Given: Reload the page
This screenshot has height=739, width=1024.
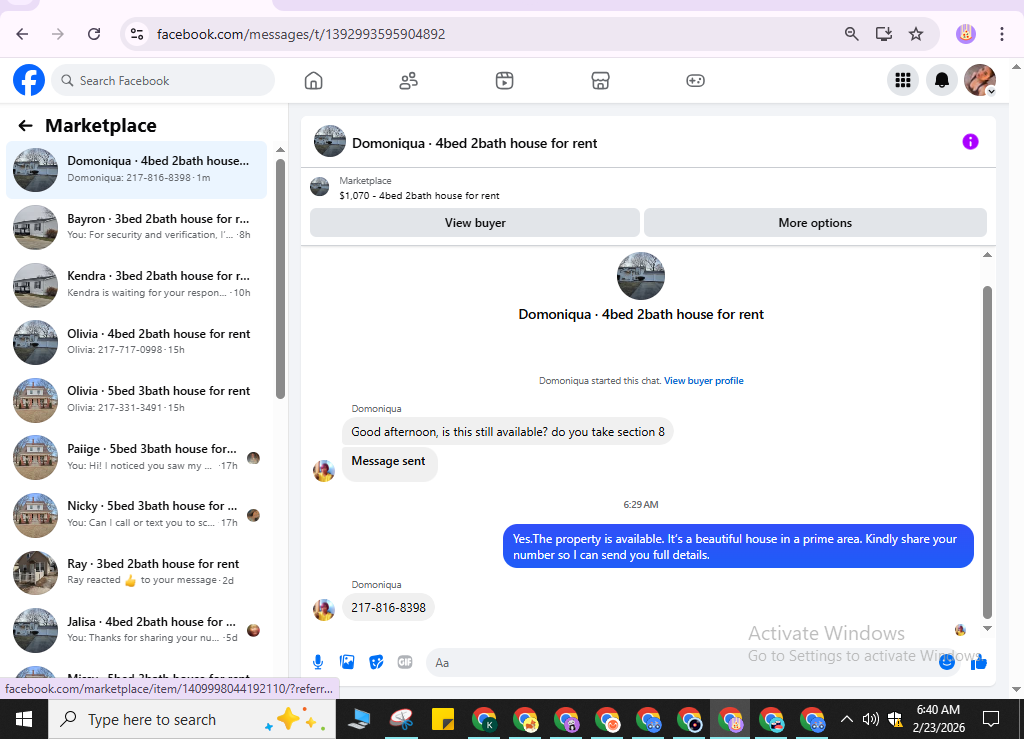Looking at the screenshot, I should [x=94, y=34].
